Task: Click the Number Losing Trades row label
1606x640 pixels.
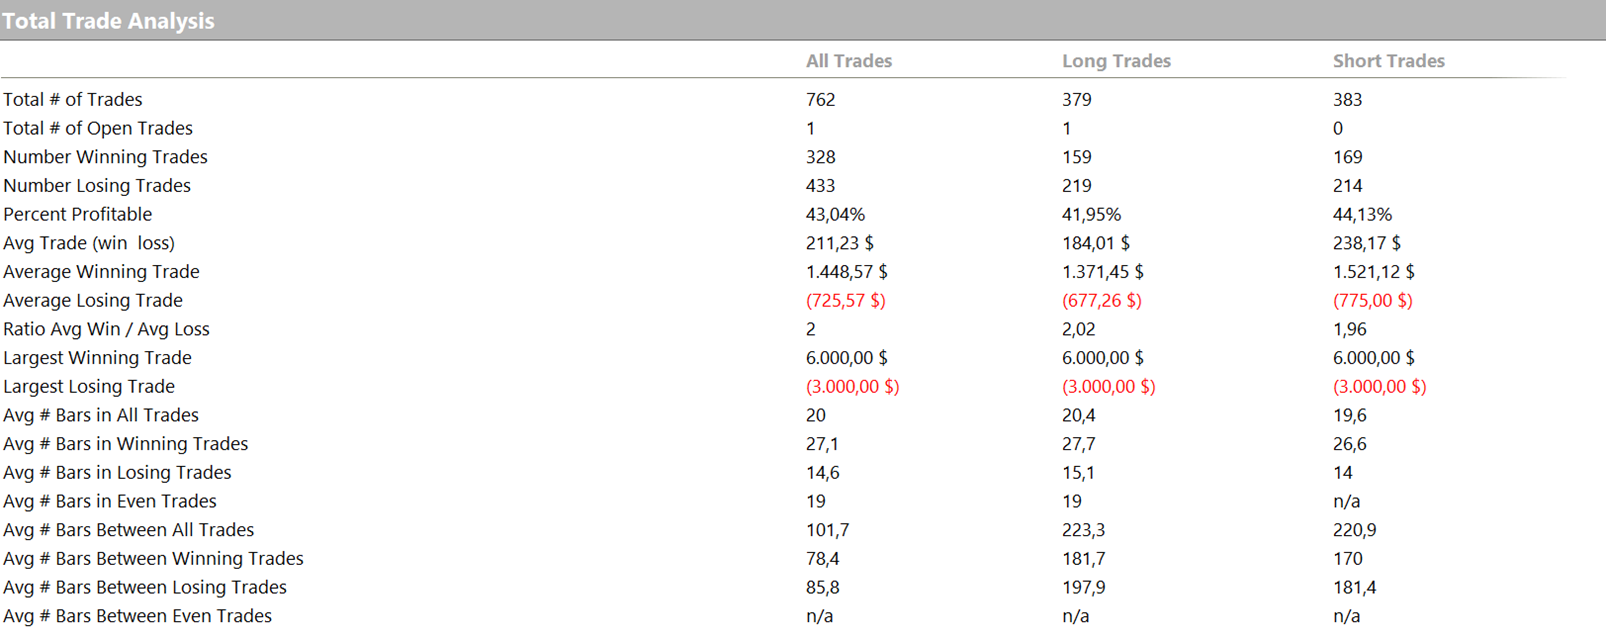Action: click(x=97, y=186)
